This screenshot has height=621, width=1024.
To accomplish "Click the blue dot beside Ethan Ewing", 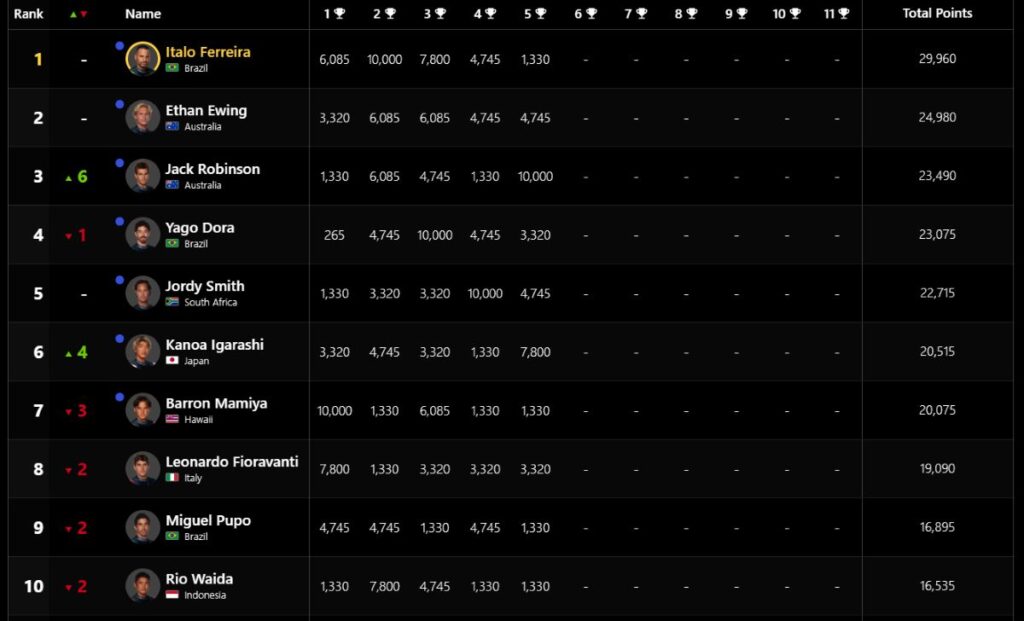I will coord(120,104).
